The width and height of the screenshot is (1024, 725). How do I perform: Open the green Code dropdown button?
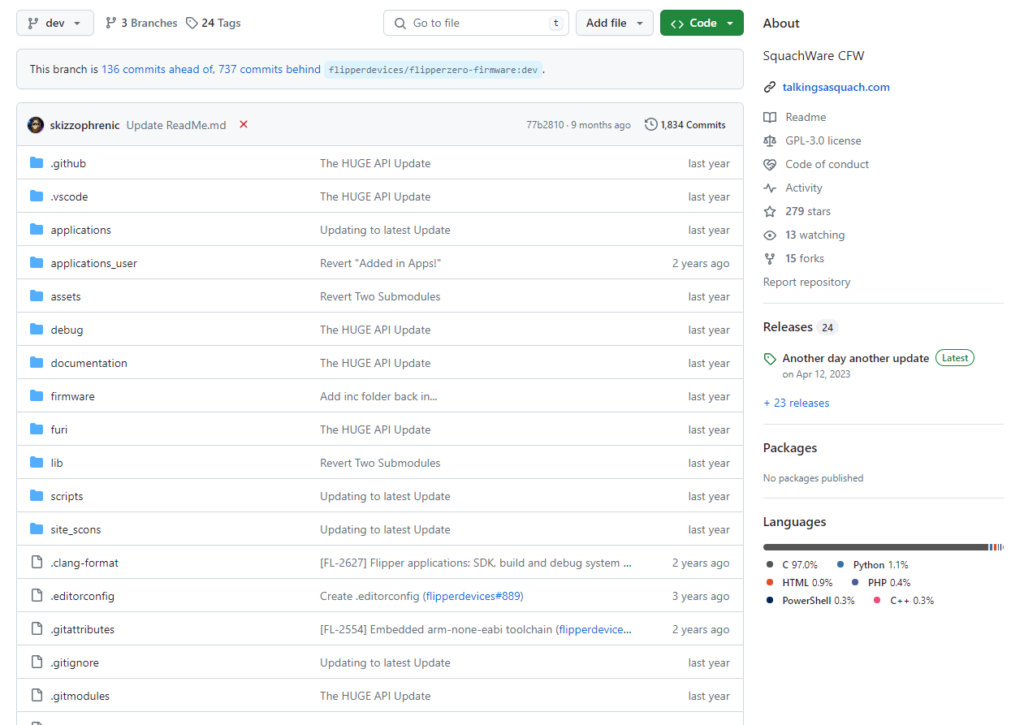(701, 23)
